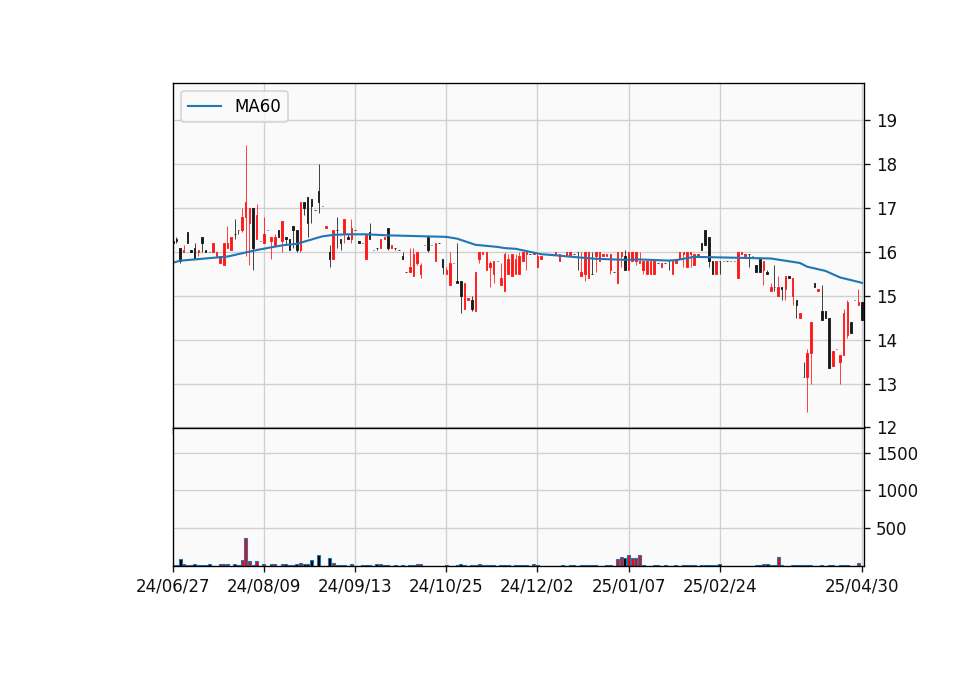
Task: Click the tallest volume bar in August
Action: pos(246,552)
